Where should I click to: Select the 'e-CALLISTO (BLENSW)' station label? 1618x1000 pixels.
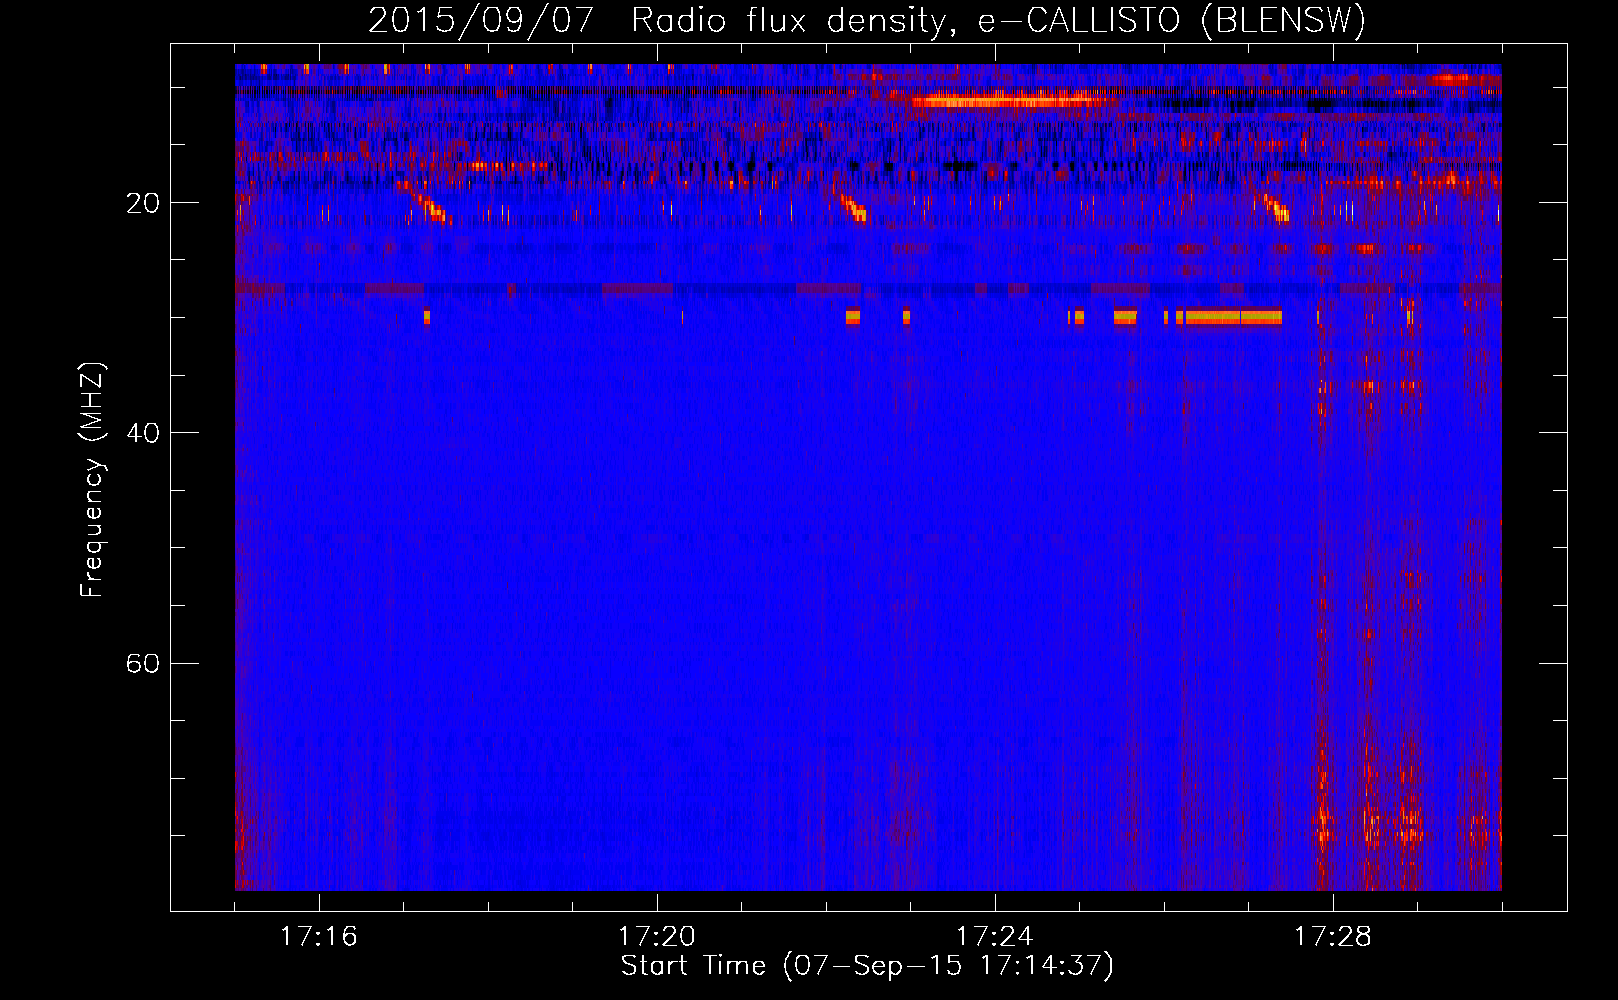pyautogui.click(x=1171, y=20)
